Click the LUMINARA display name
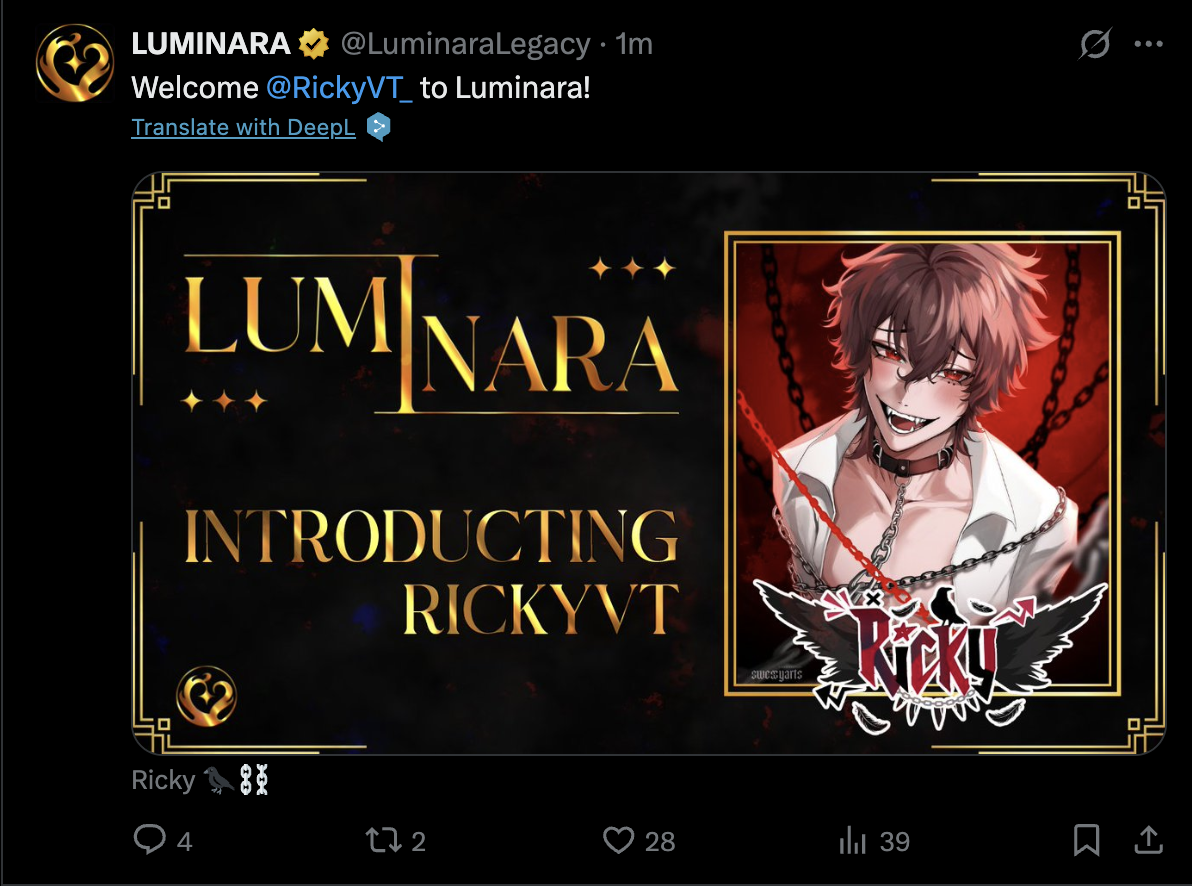Viewport: 1192px width, 886px height. tap(211, 44)
